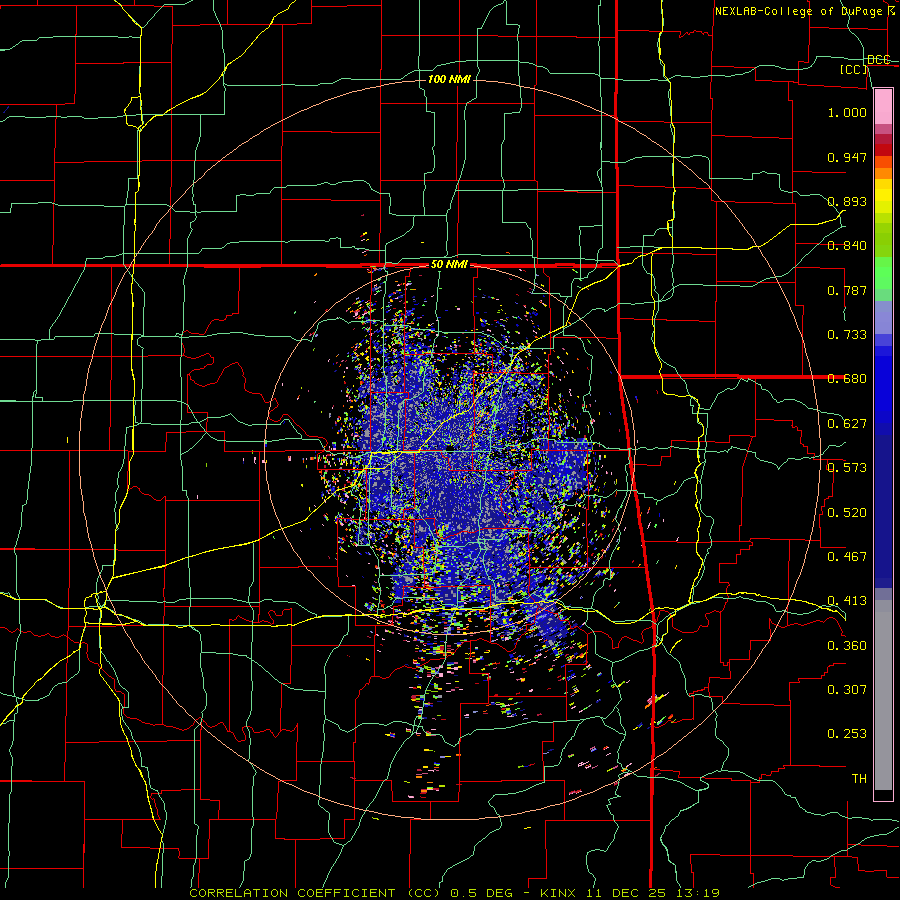
Task: Select the 0.627 legend value
Action: click(x=847, y=424)
